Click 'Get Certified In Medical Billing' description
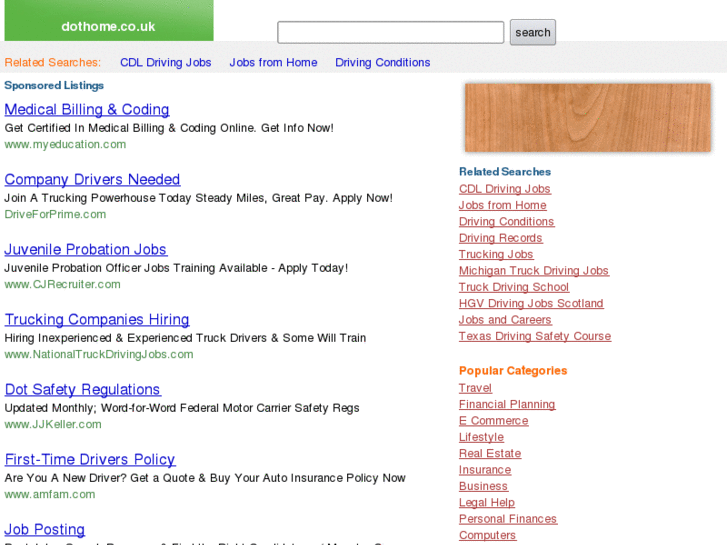The height and width of the screenshot is (545, 727). [x=169, y=128]
